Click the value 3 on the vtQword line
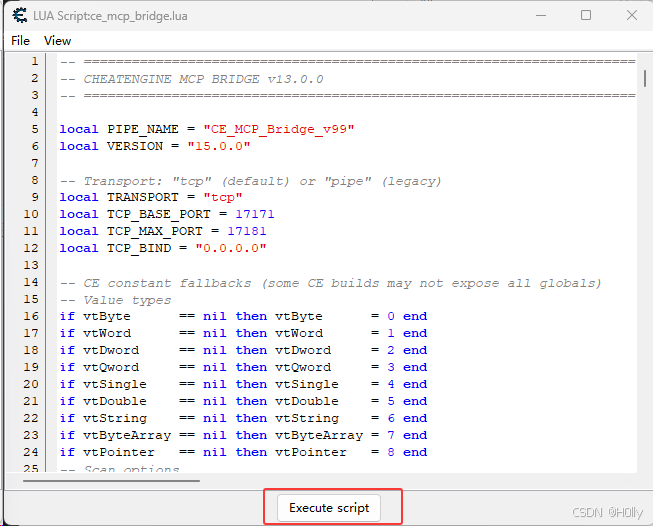This screenshot has width=653, height=526. point(391,367)
